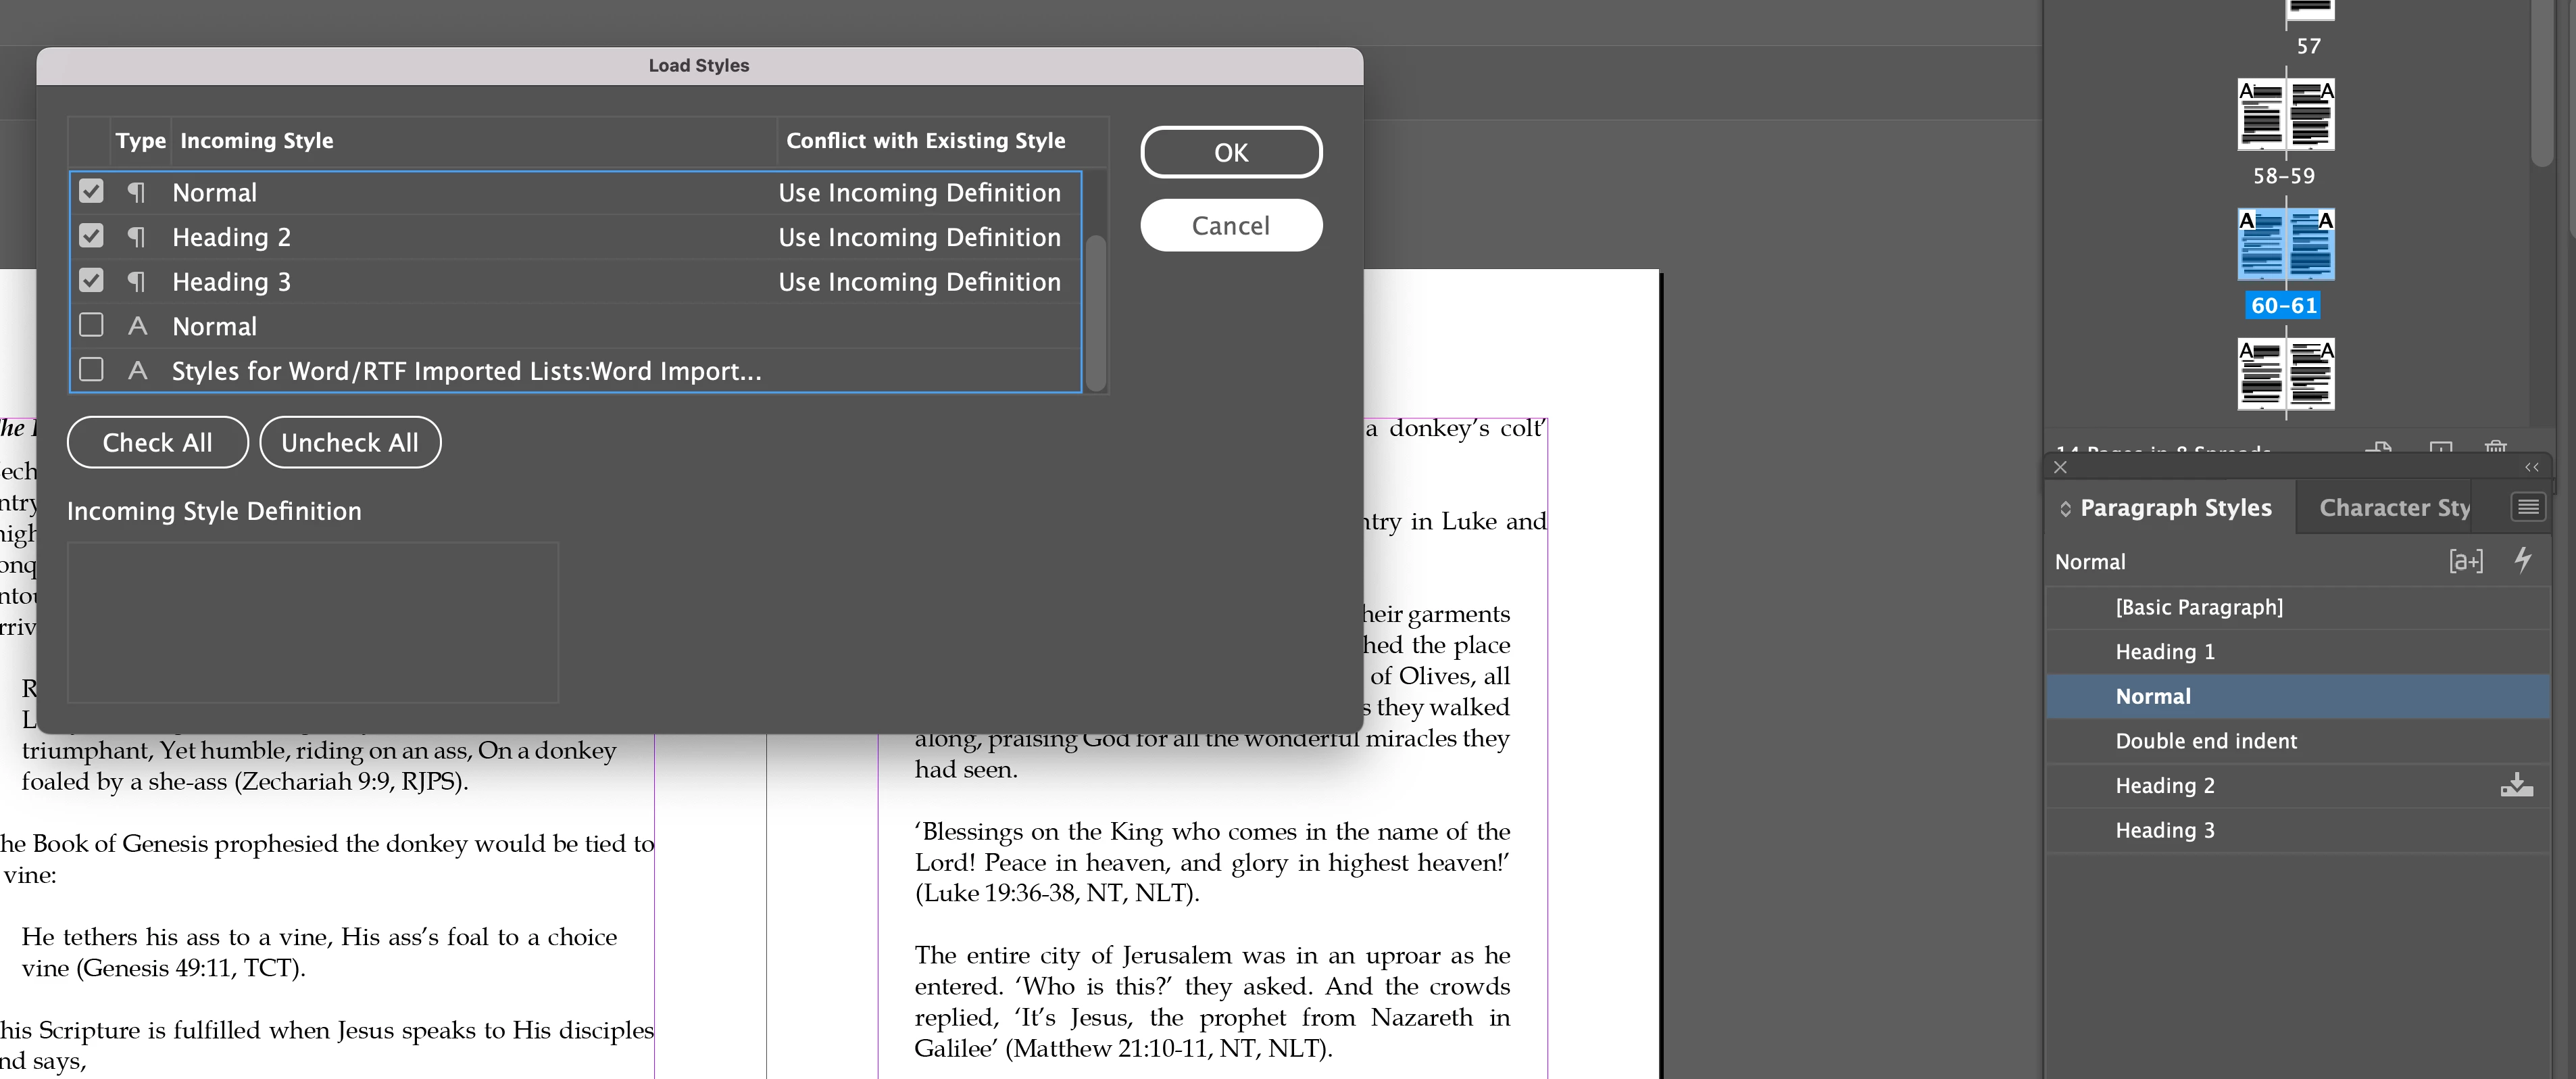Image resolution: width=2576 pixels, height=1079 pixels.
Task: Close the styles panel with X icon
Action: pos(2060,467)
